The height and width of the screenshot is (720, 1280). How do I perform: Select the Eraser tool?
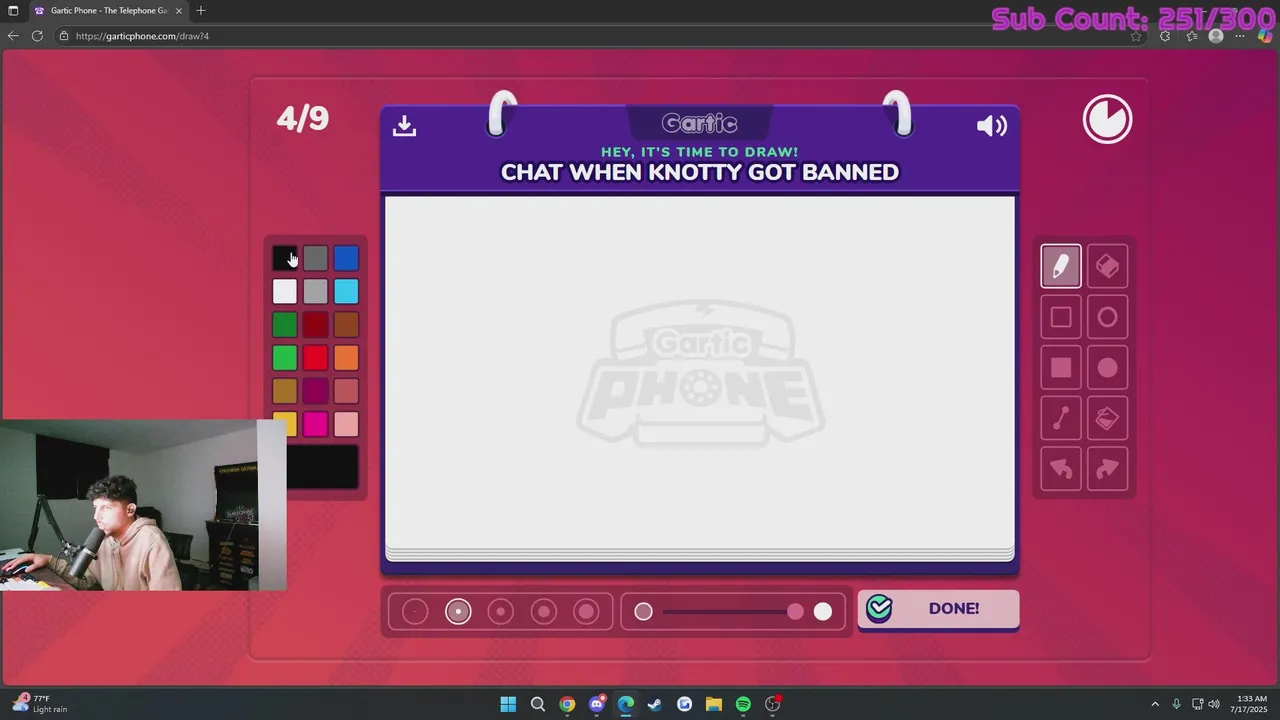(x=1107, y=266)
